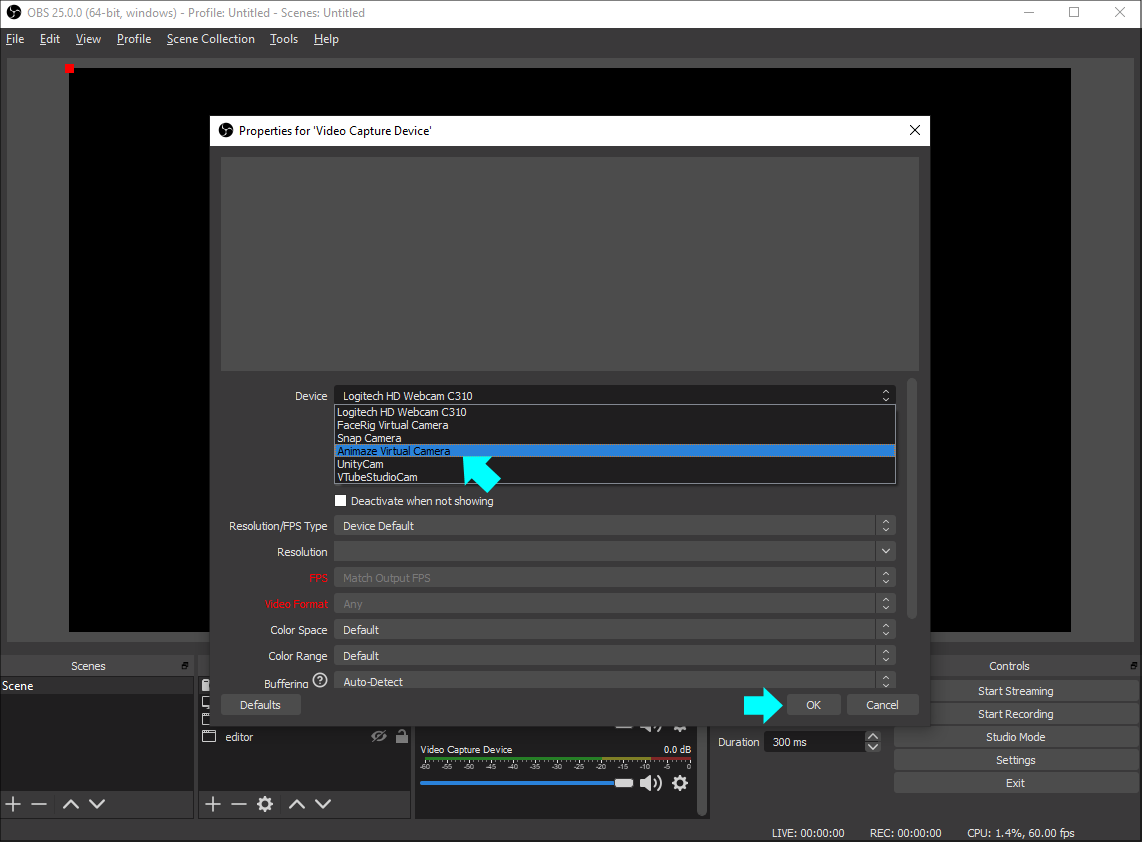Move scene up arrow
This screenshot has width=1142, height=842.
click(71, 803)
